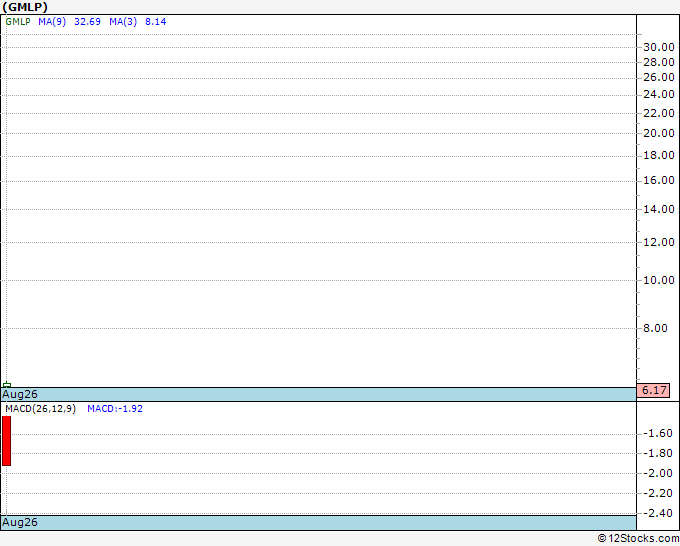
Task: Click the -2.40 MACD axis label
Action: tap(658, 513)
